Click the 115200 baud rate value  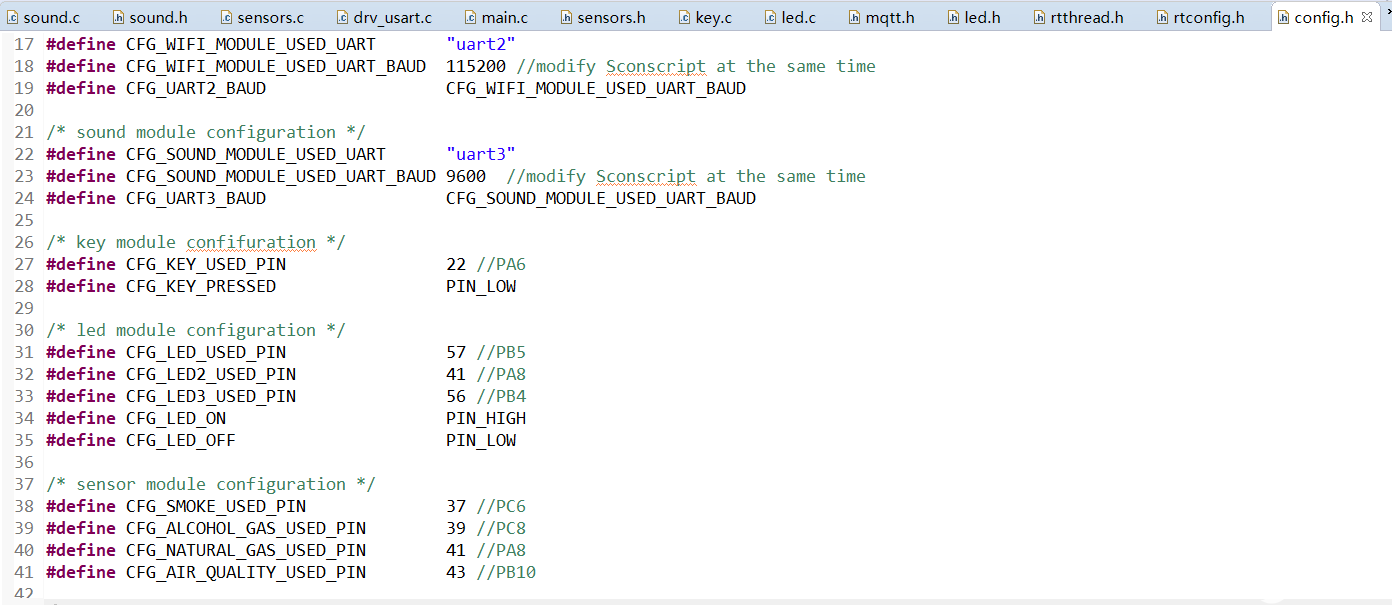point(476,66)
